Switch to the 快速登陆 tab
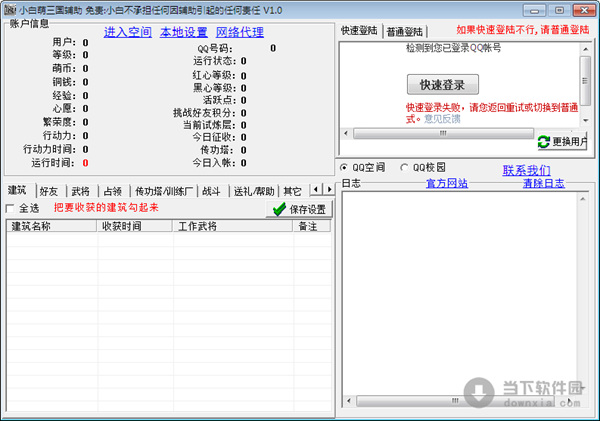The width and height of the screenshot is (600, 421). click(x=359, y=31)
